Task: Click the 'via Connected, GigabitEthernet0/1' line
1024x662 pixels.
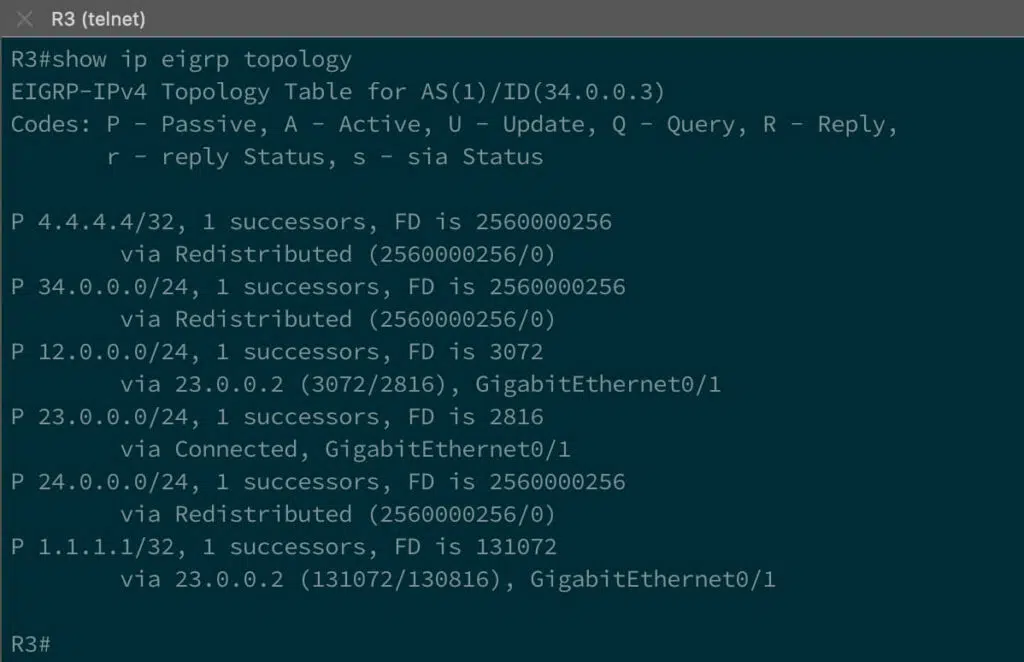Action: coord(345,449)
